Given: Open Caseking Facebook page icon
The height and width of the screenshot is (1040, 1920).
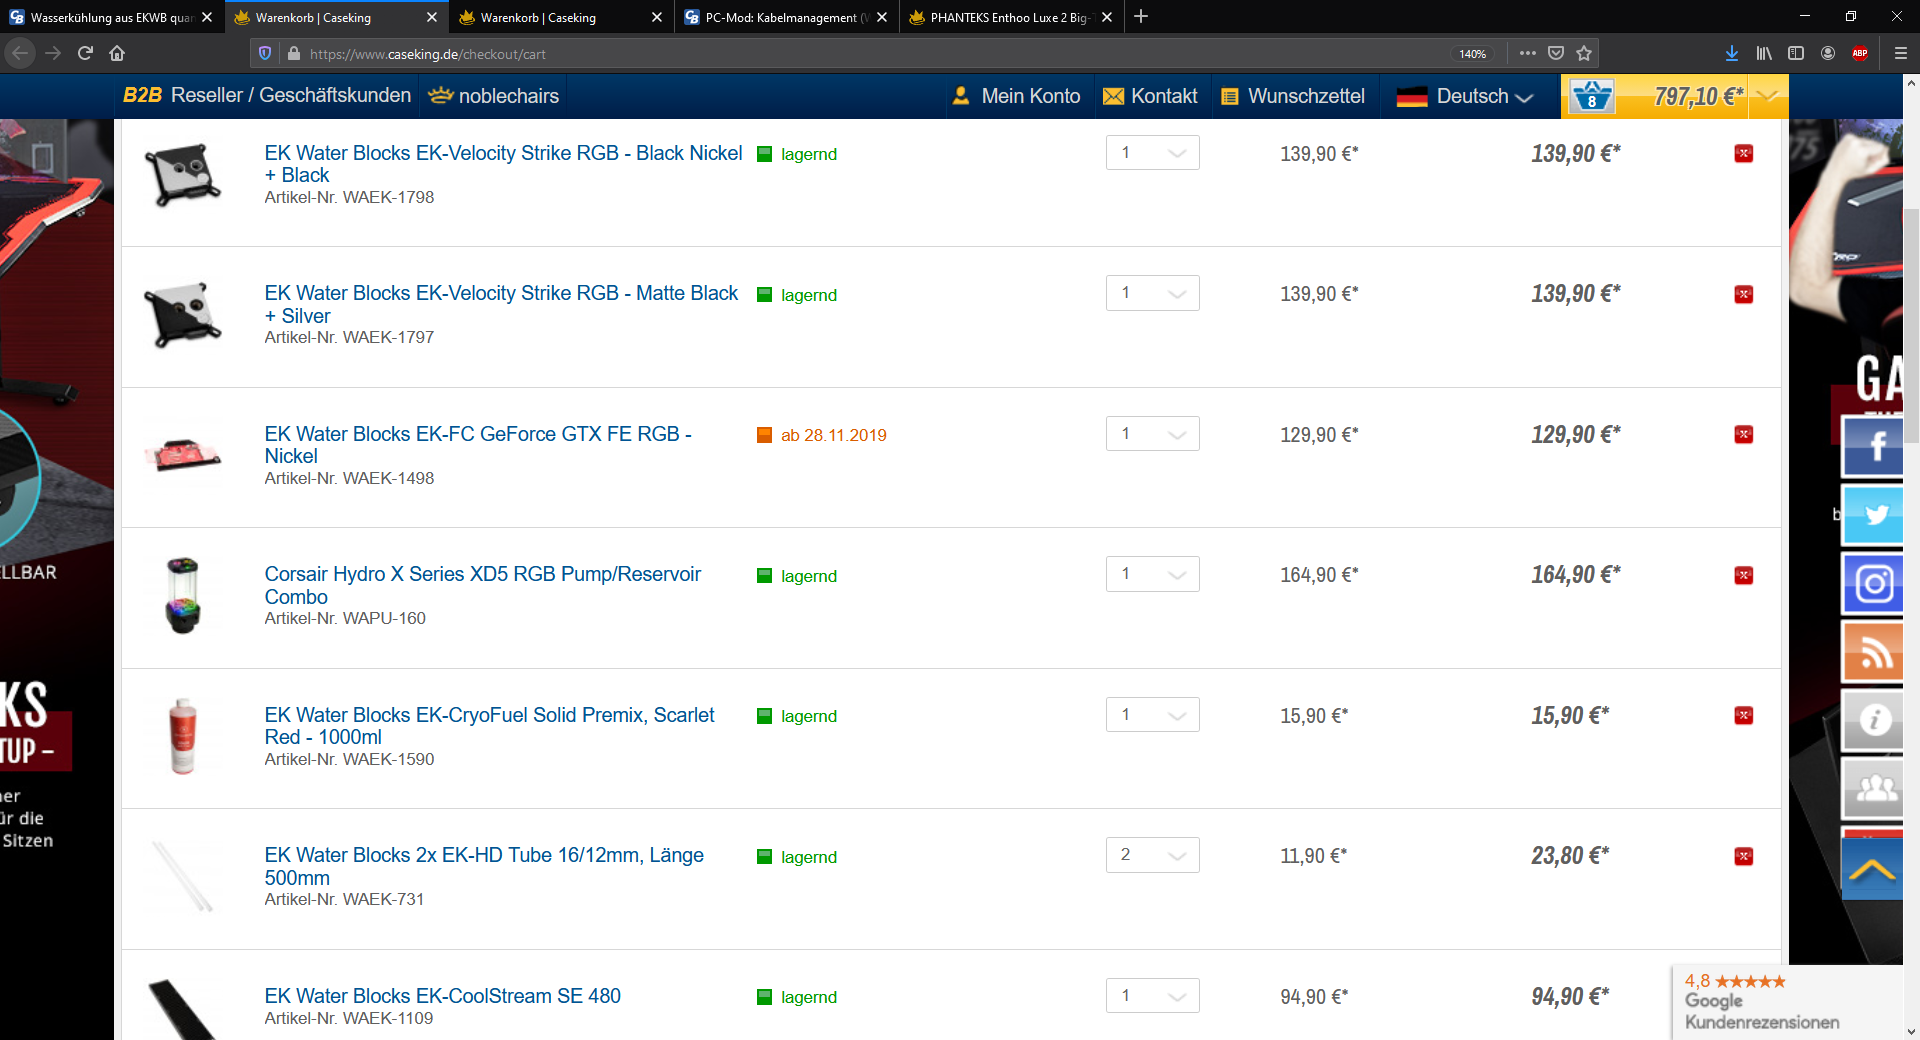Looking at the screenshot, I should coord(1873,446).
